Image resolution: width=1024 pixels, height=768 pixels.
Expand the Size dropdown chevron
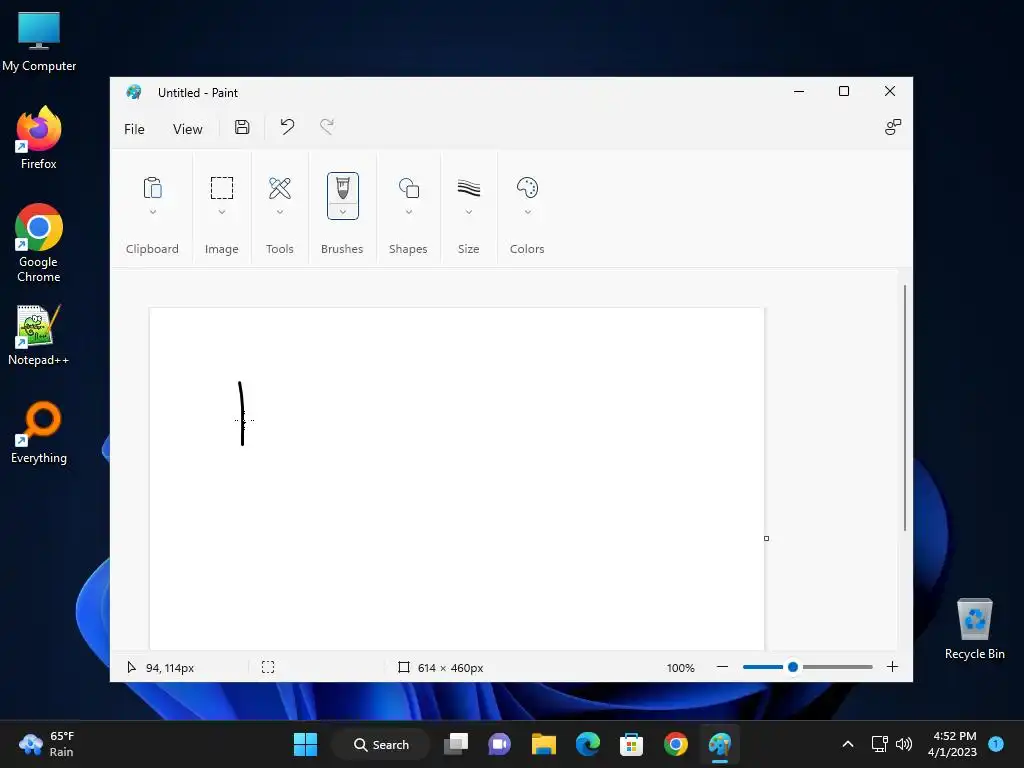469,212
